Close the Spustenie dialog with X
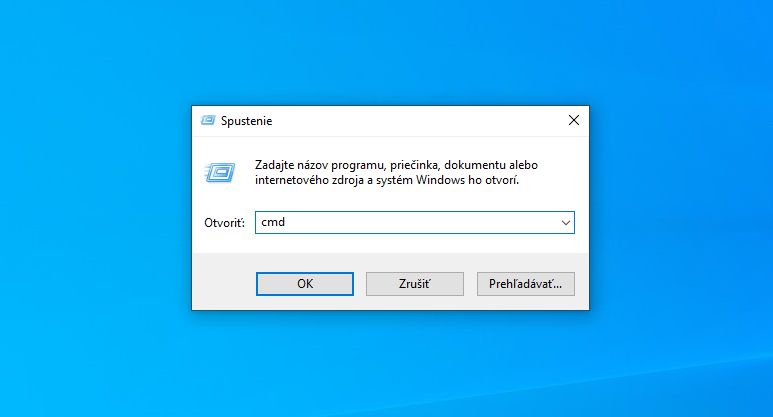The image size is (773, 417). 573,120
